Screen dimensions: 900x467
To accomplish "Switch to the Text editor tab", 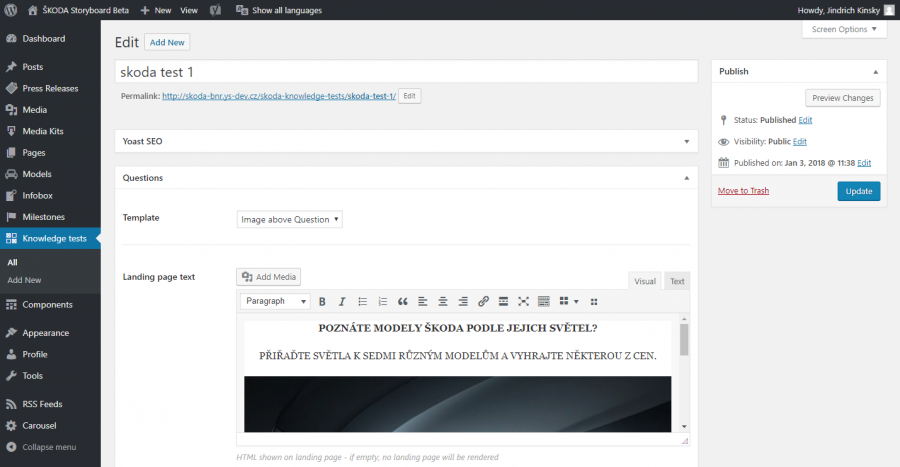I will (x=677, y=281).
